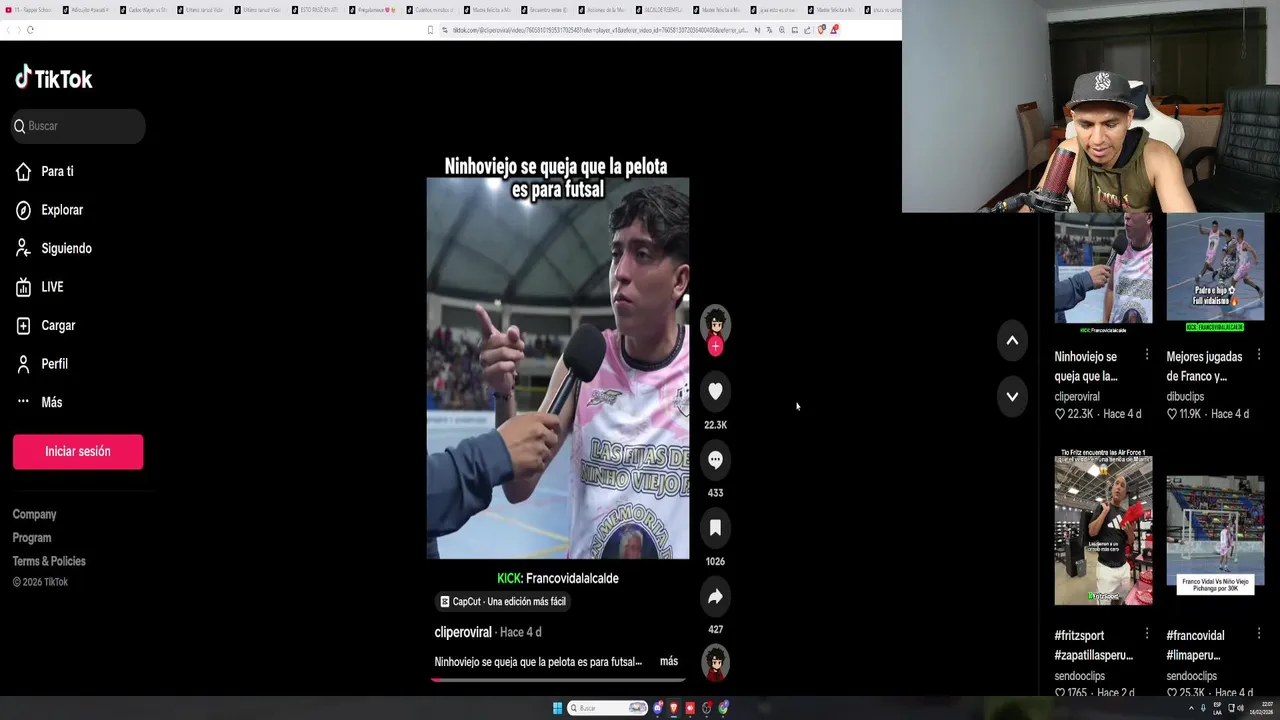Open the #fritzsport zapatillasperu thumbnail

[x=1103, y=528]
